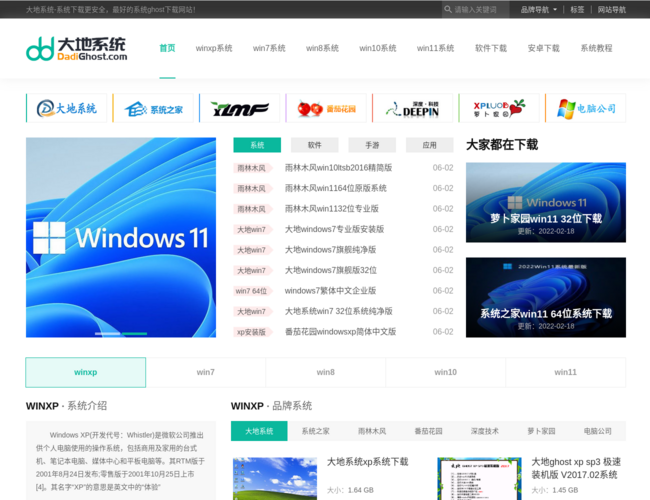
Task: Expand the 品牌导航 dropdown in top bar
Action: (x=538, y=10)
